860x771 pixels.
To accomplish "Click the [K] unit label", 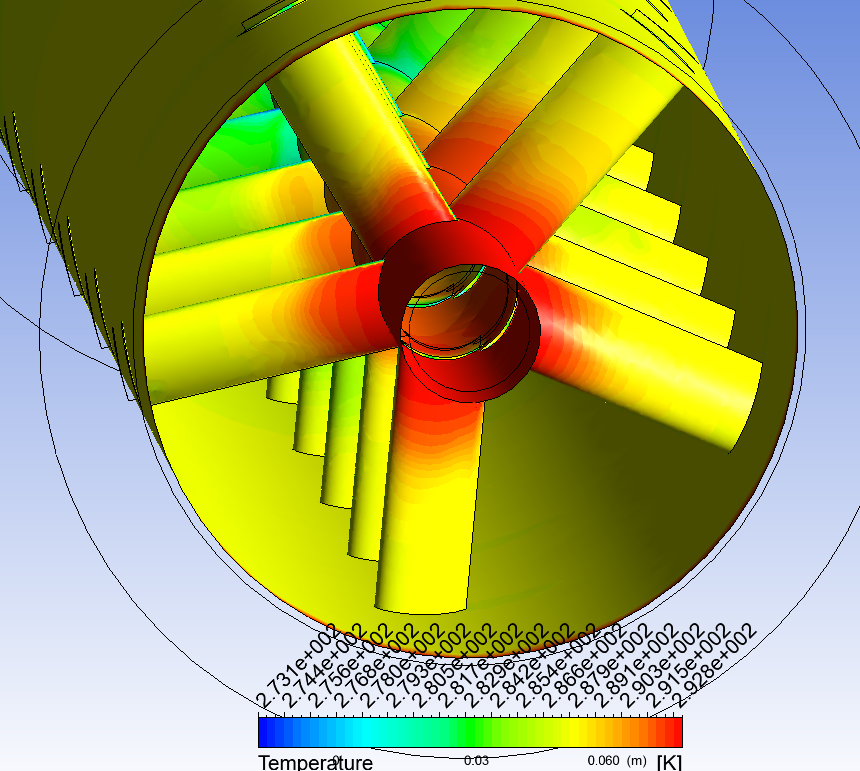I will (x=668, y=762).
